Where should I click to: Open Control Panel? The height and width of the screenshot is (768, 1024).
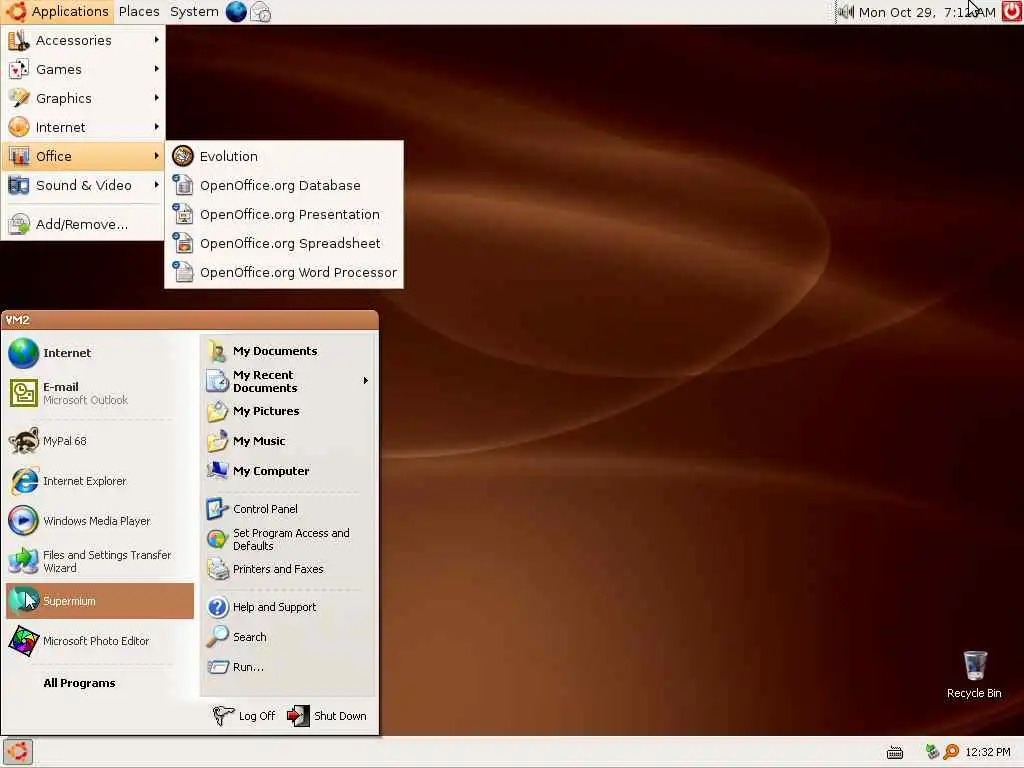pos(287,509)
